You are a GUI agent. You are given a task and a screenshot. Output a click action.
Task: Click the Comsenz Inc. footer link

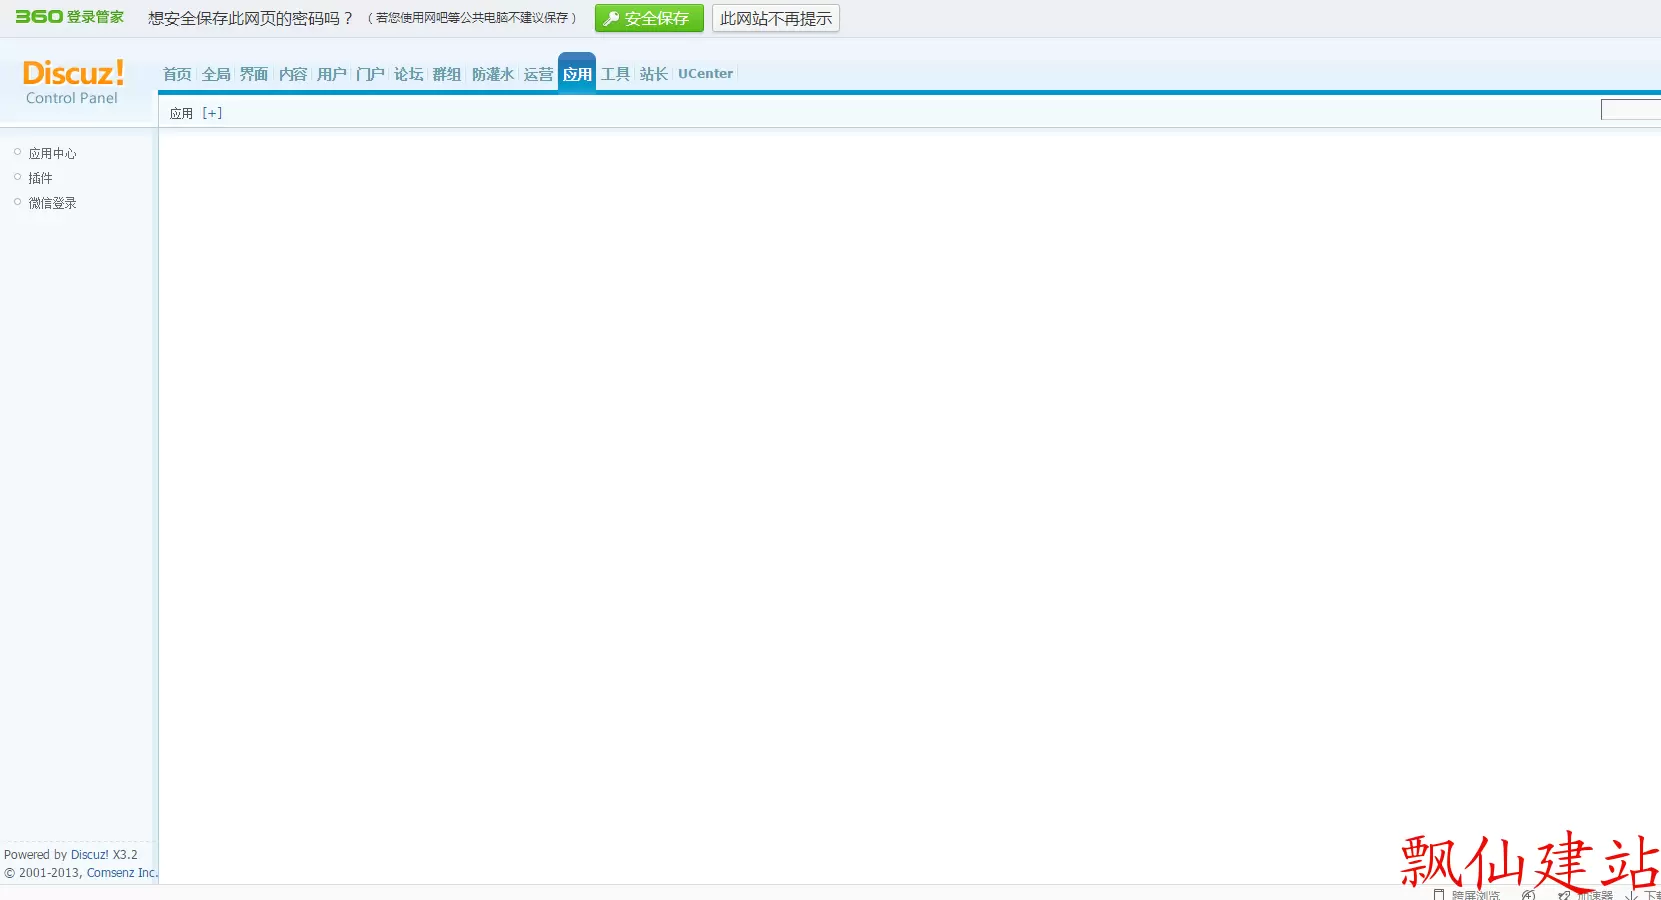[123, 873]
